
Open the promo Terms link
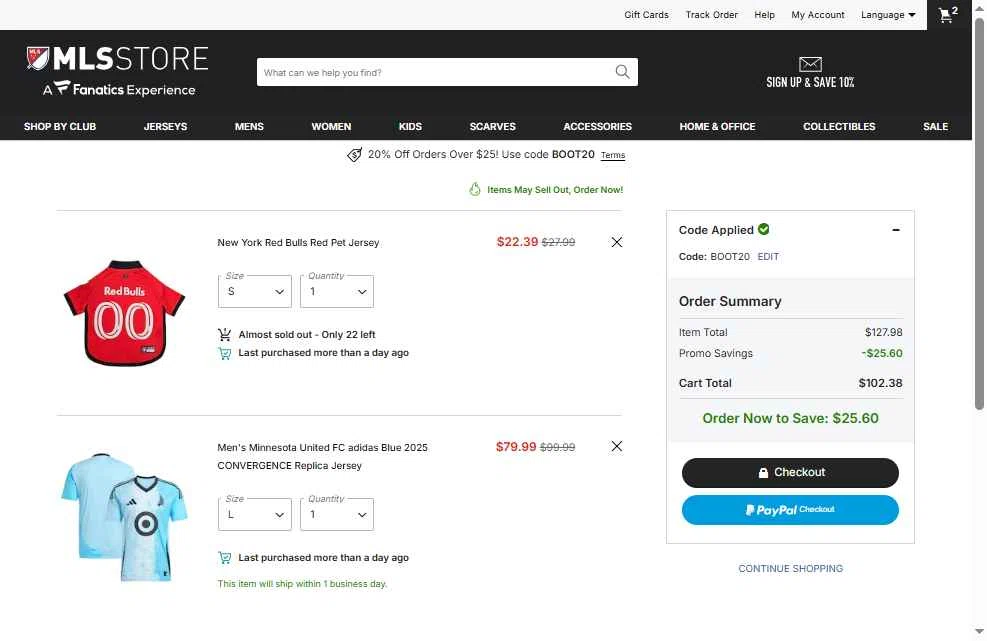[612, 156]
